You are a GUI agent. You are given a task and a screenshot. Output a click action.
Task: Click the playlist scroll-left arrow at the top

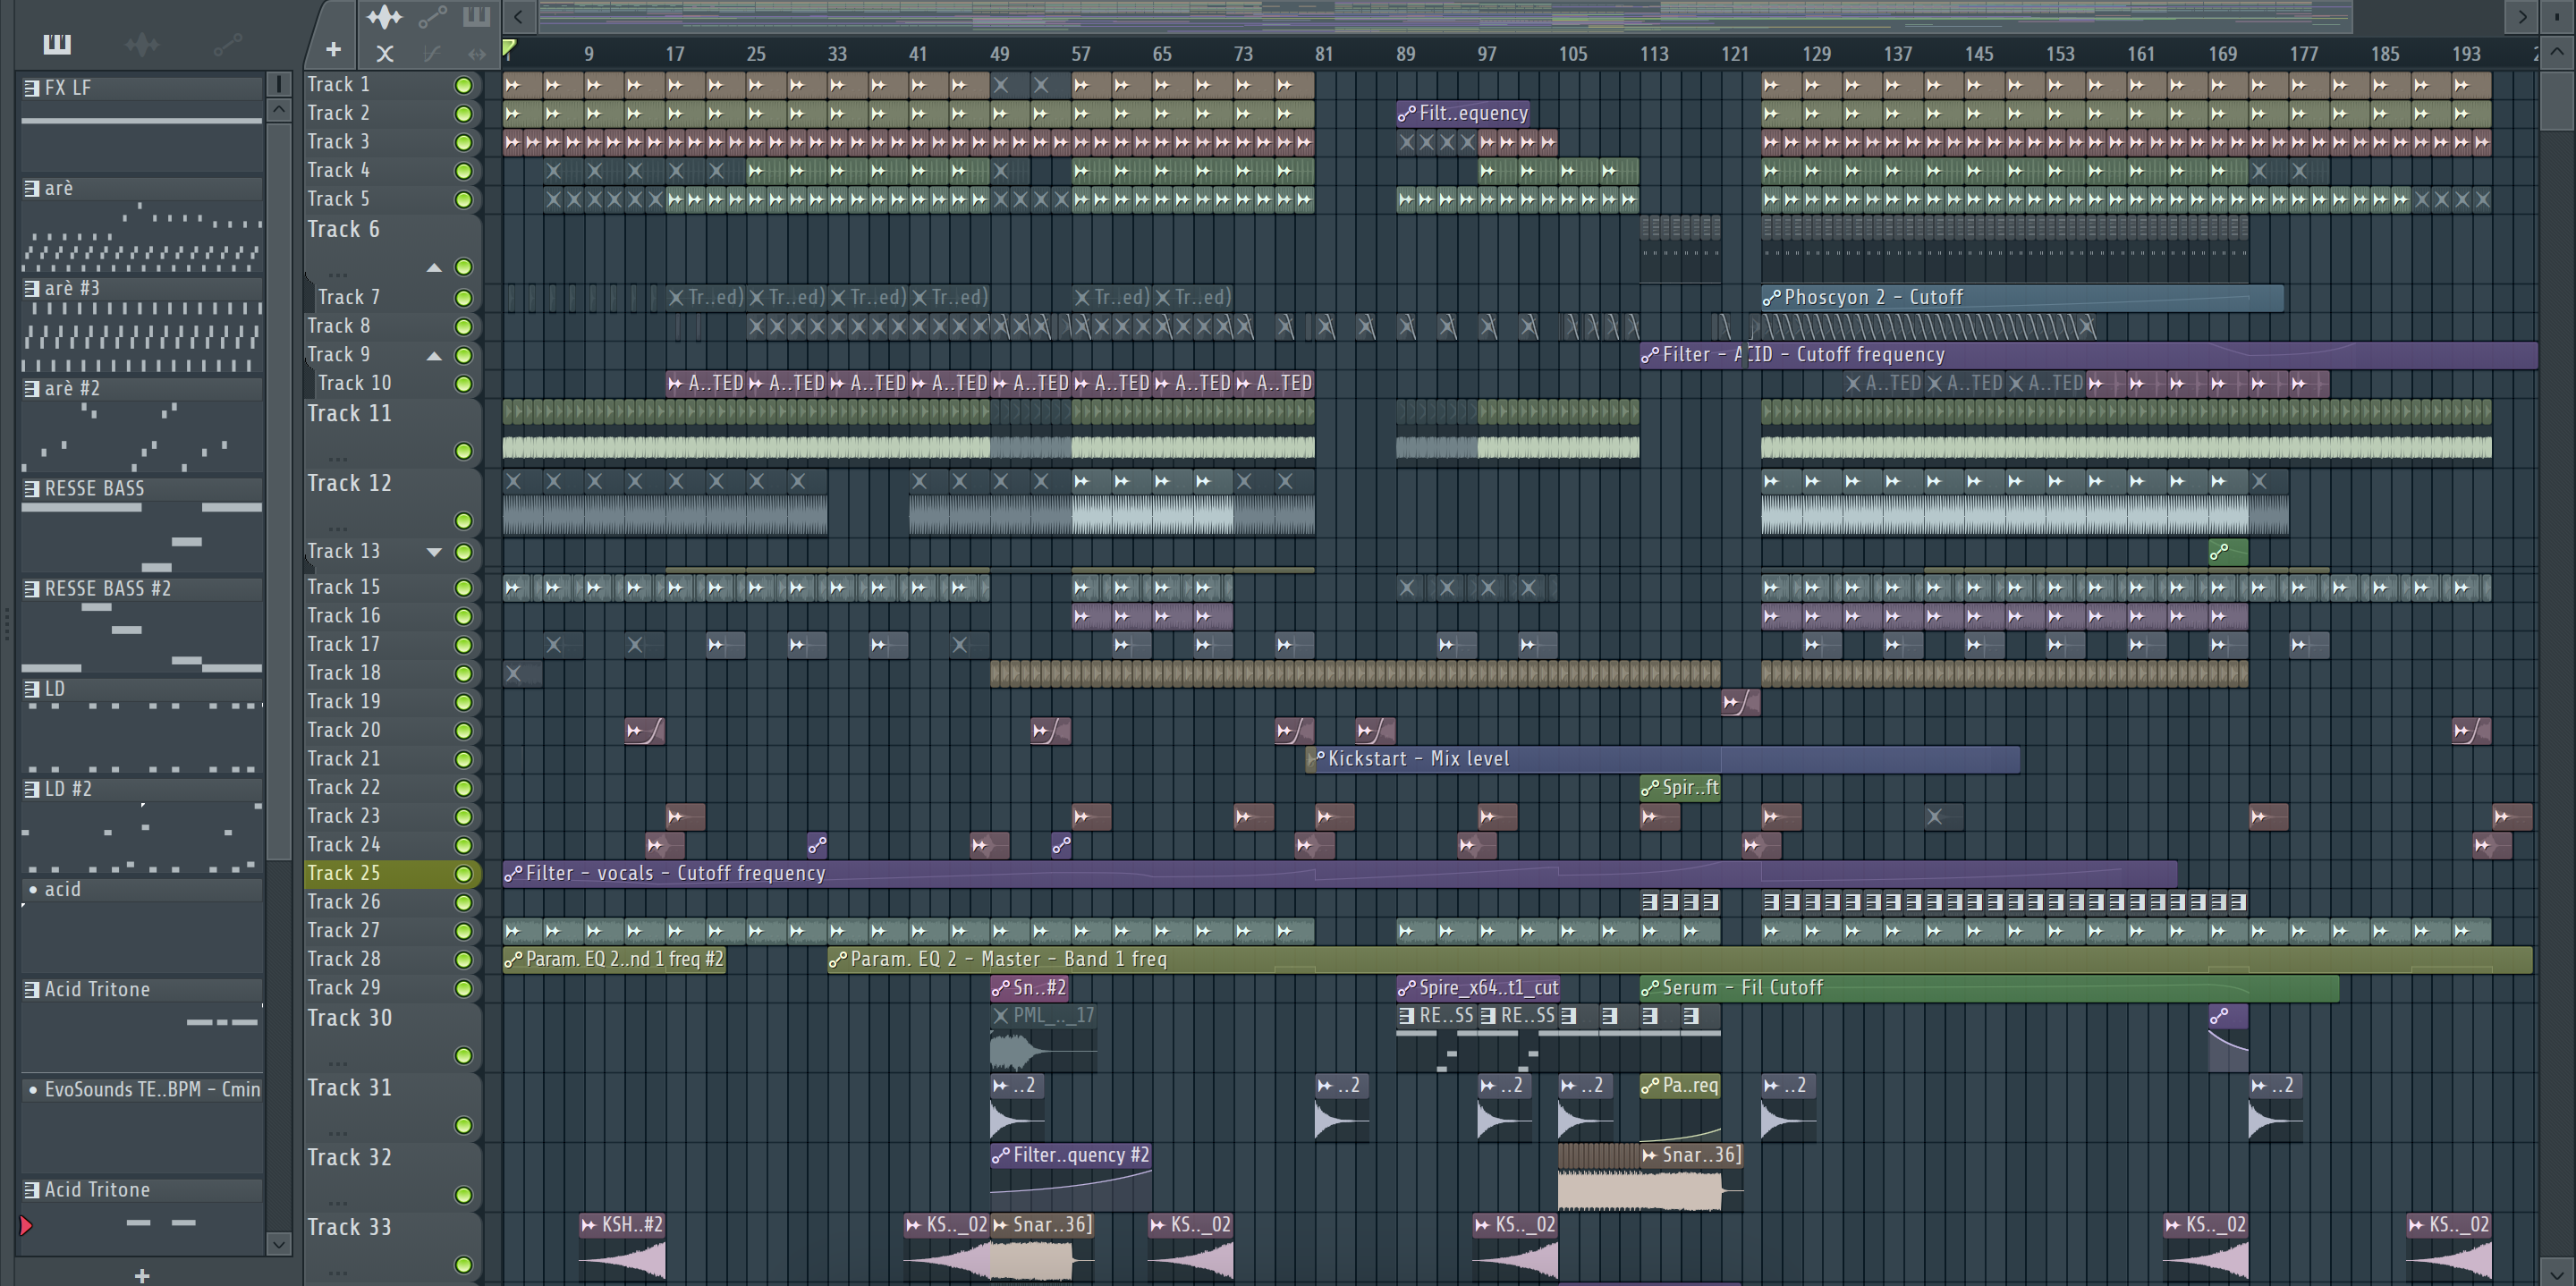click(x=518, y=16)
